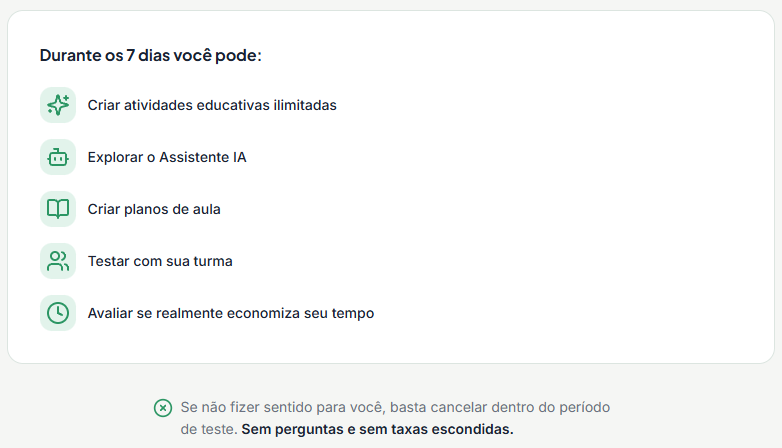Click the "Criar planos de aula" item
The image size is (782, 448).
(x=154, y=209)
